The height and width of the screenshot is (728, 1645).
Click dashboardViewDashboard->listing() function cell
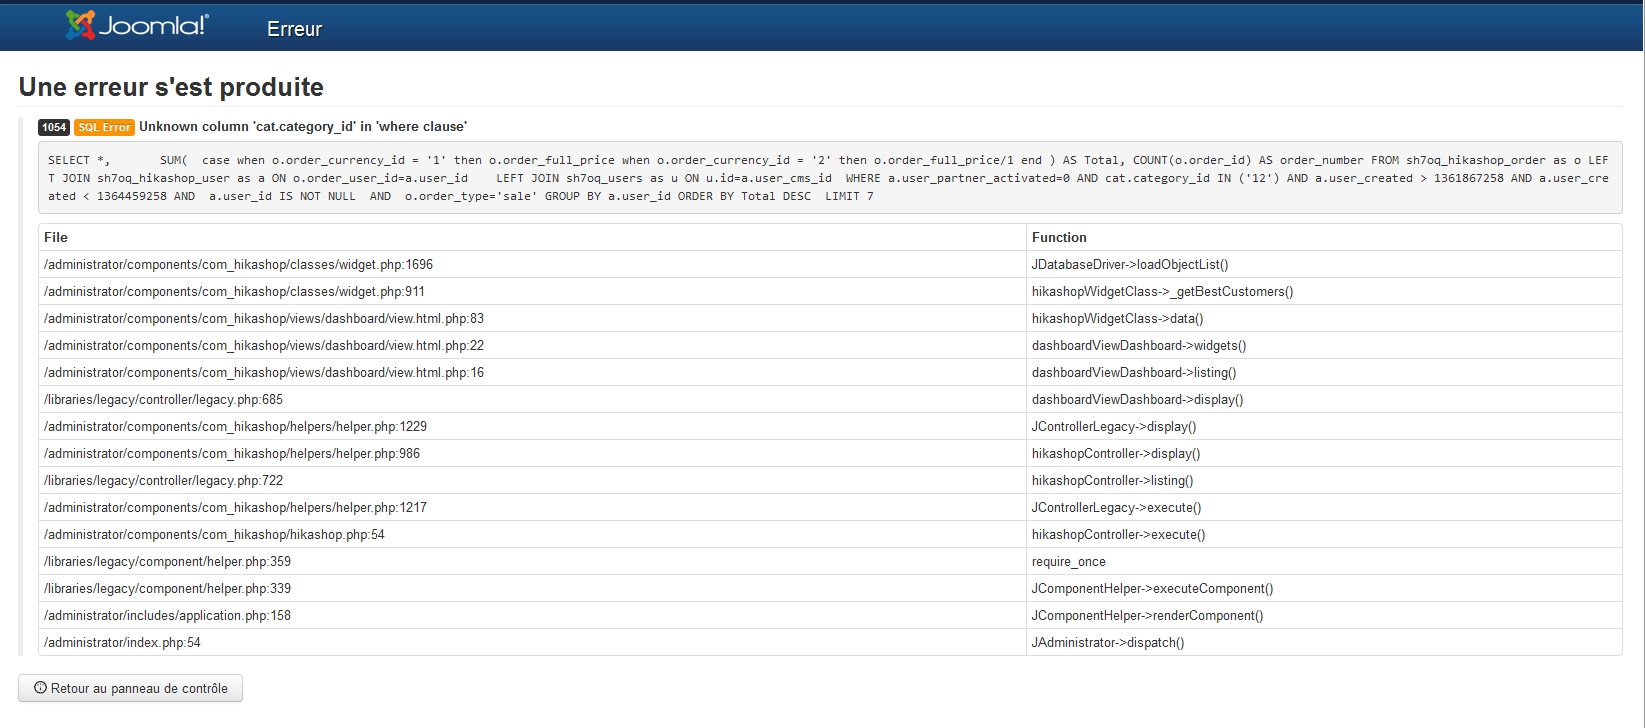coord(1324,372)
